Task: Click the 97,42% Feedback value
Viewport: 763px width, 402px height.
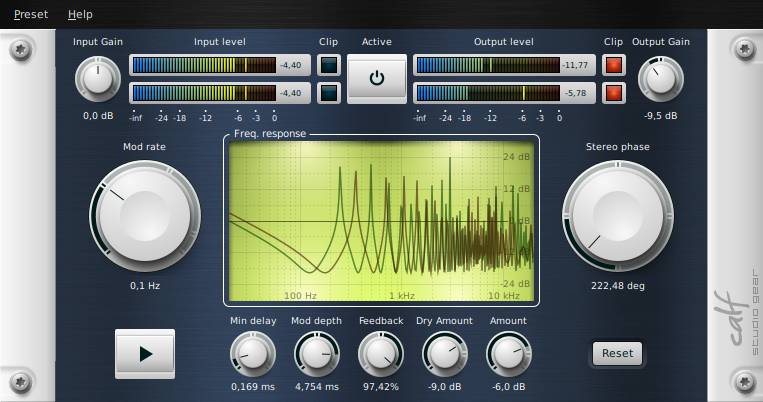Action: [381, 387]
